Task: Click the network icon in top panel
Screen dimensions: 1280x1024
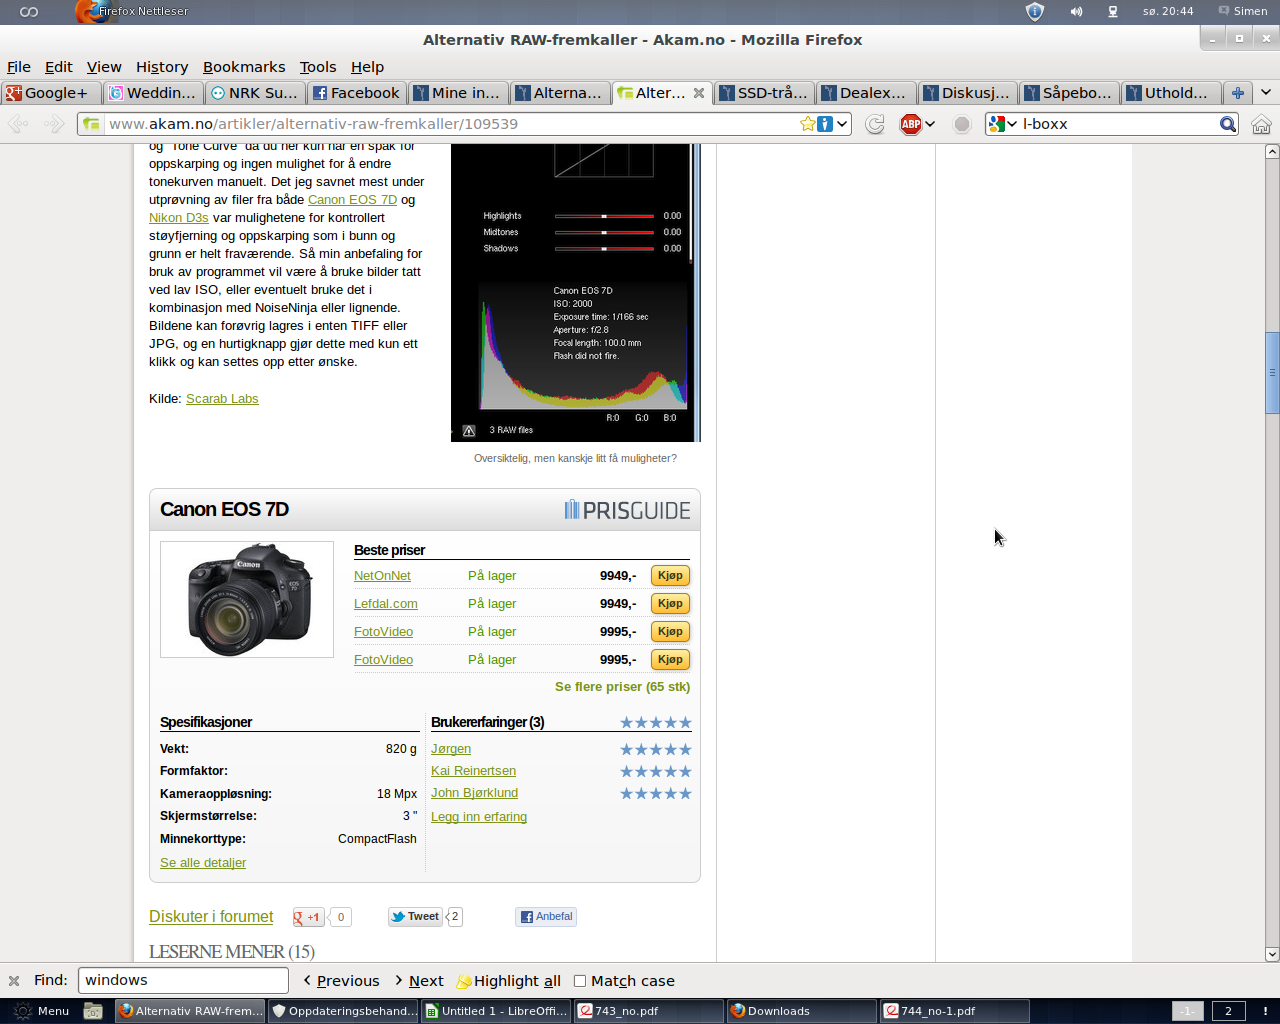Action: point(1112,11)
